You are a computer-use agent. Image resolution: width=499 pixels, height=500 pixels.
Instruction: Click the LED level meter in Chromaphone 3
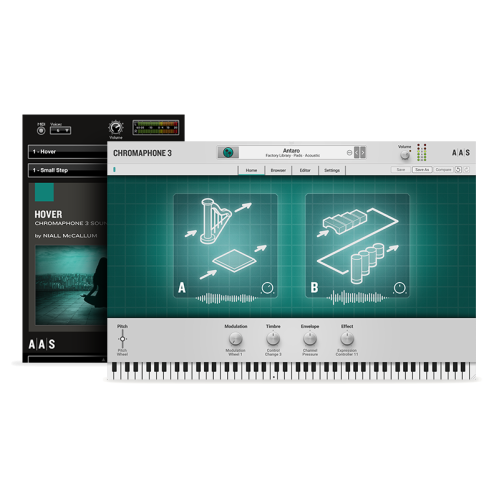422,153
